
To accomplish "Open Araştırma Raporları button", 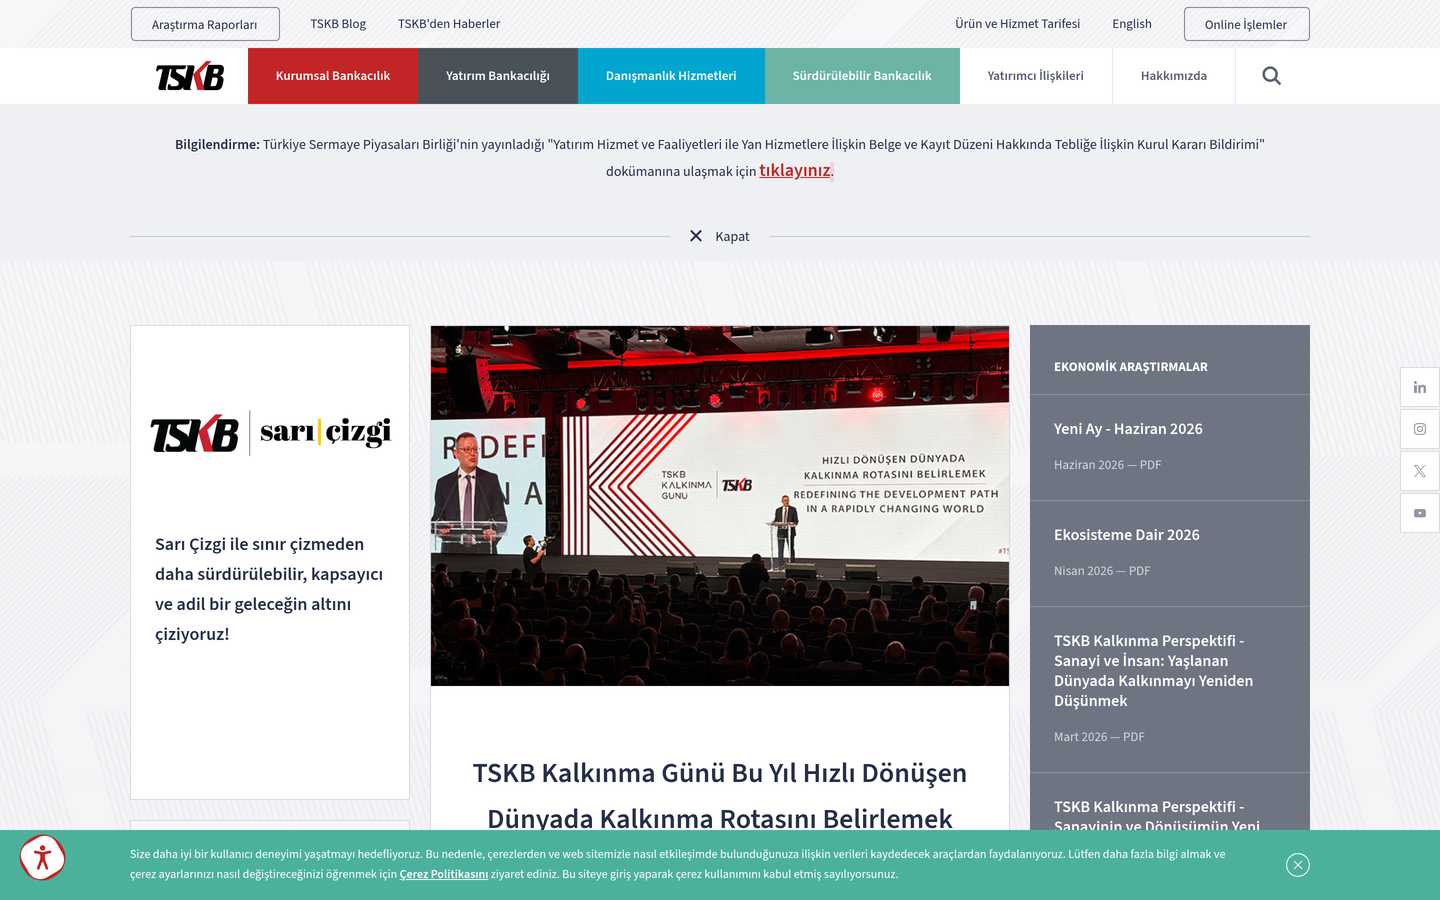I will point(205,24).
